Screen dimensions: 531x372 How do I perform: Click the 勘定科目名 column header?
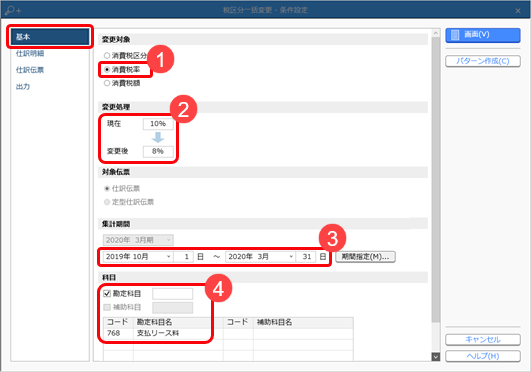178,322
